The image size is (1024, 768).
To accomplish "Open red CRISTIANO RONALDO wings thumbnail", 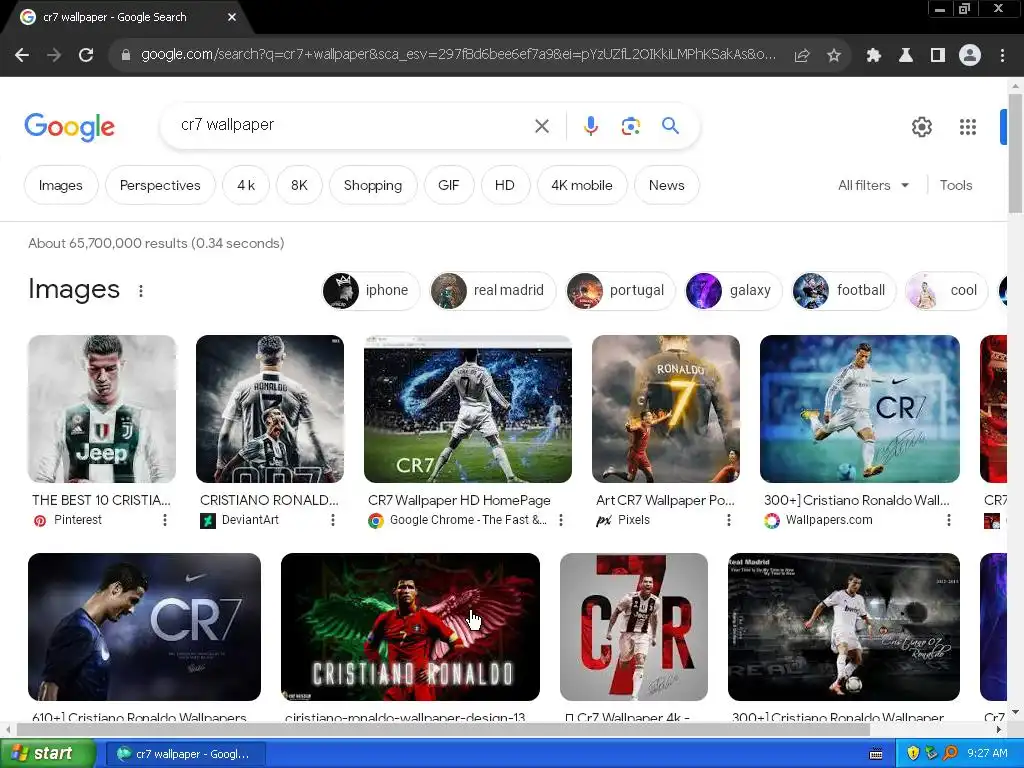I will pyautogui.click(x=410, y=627).
